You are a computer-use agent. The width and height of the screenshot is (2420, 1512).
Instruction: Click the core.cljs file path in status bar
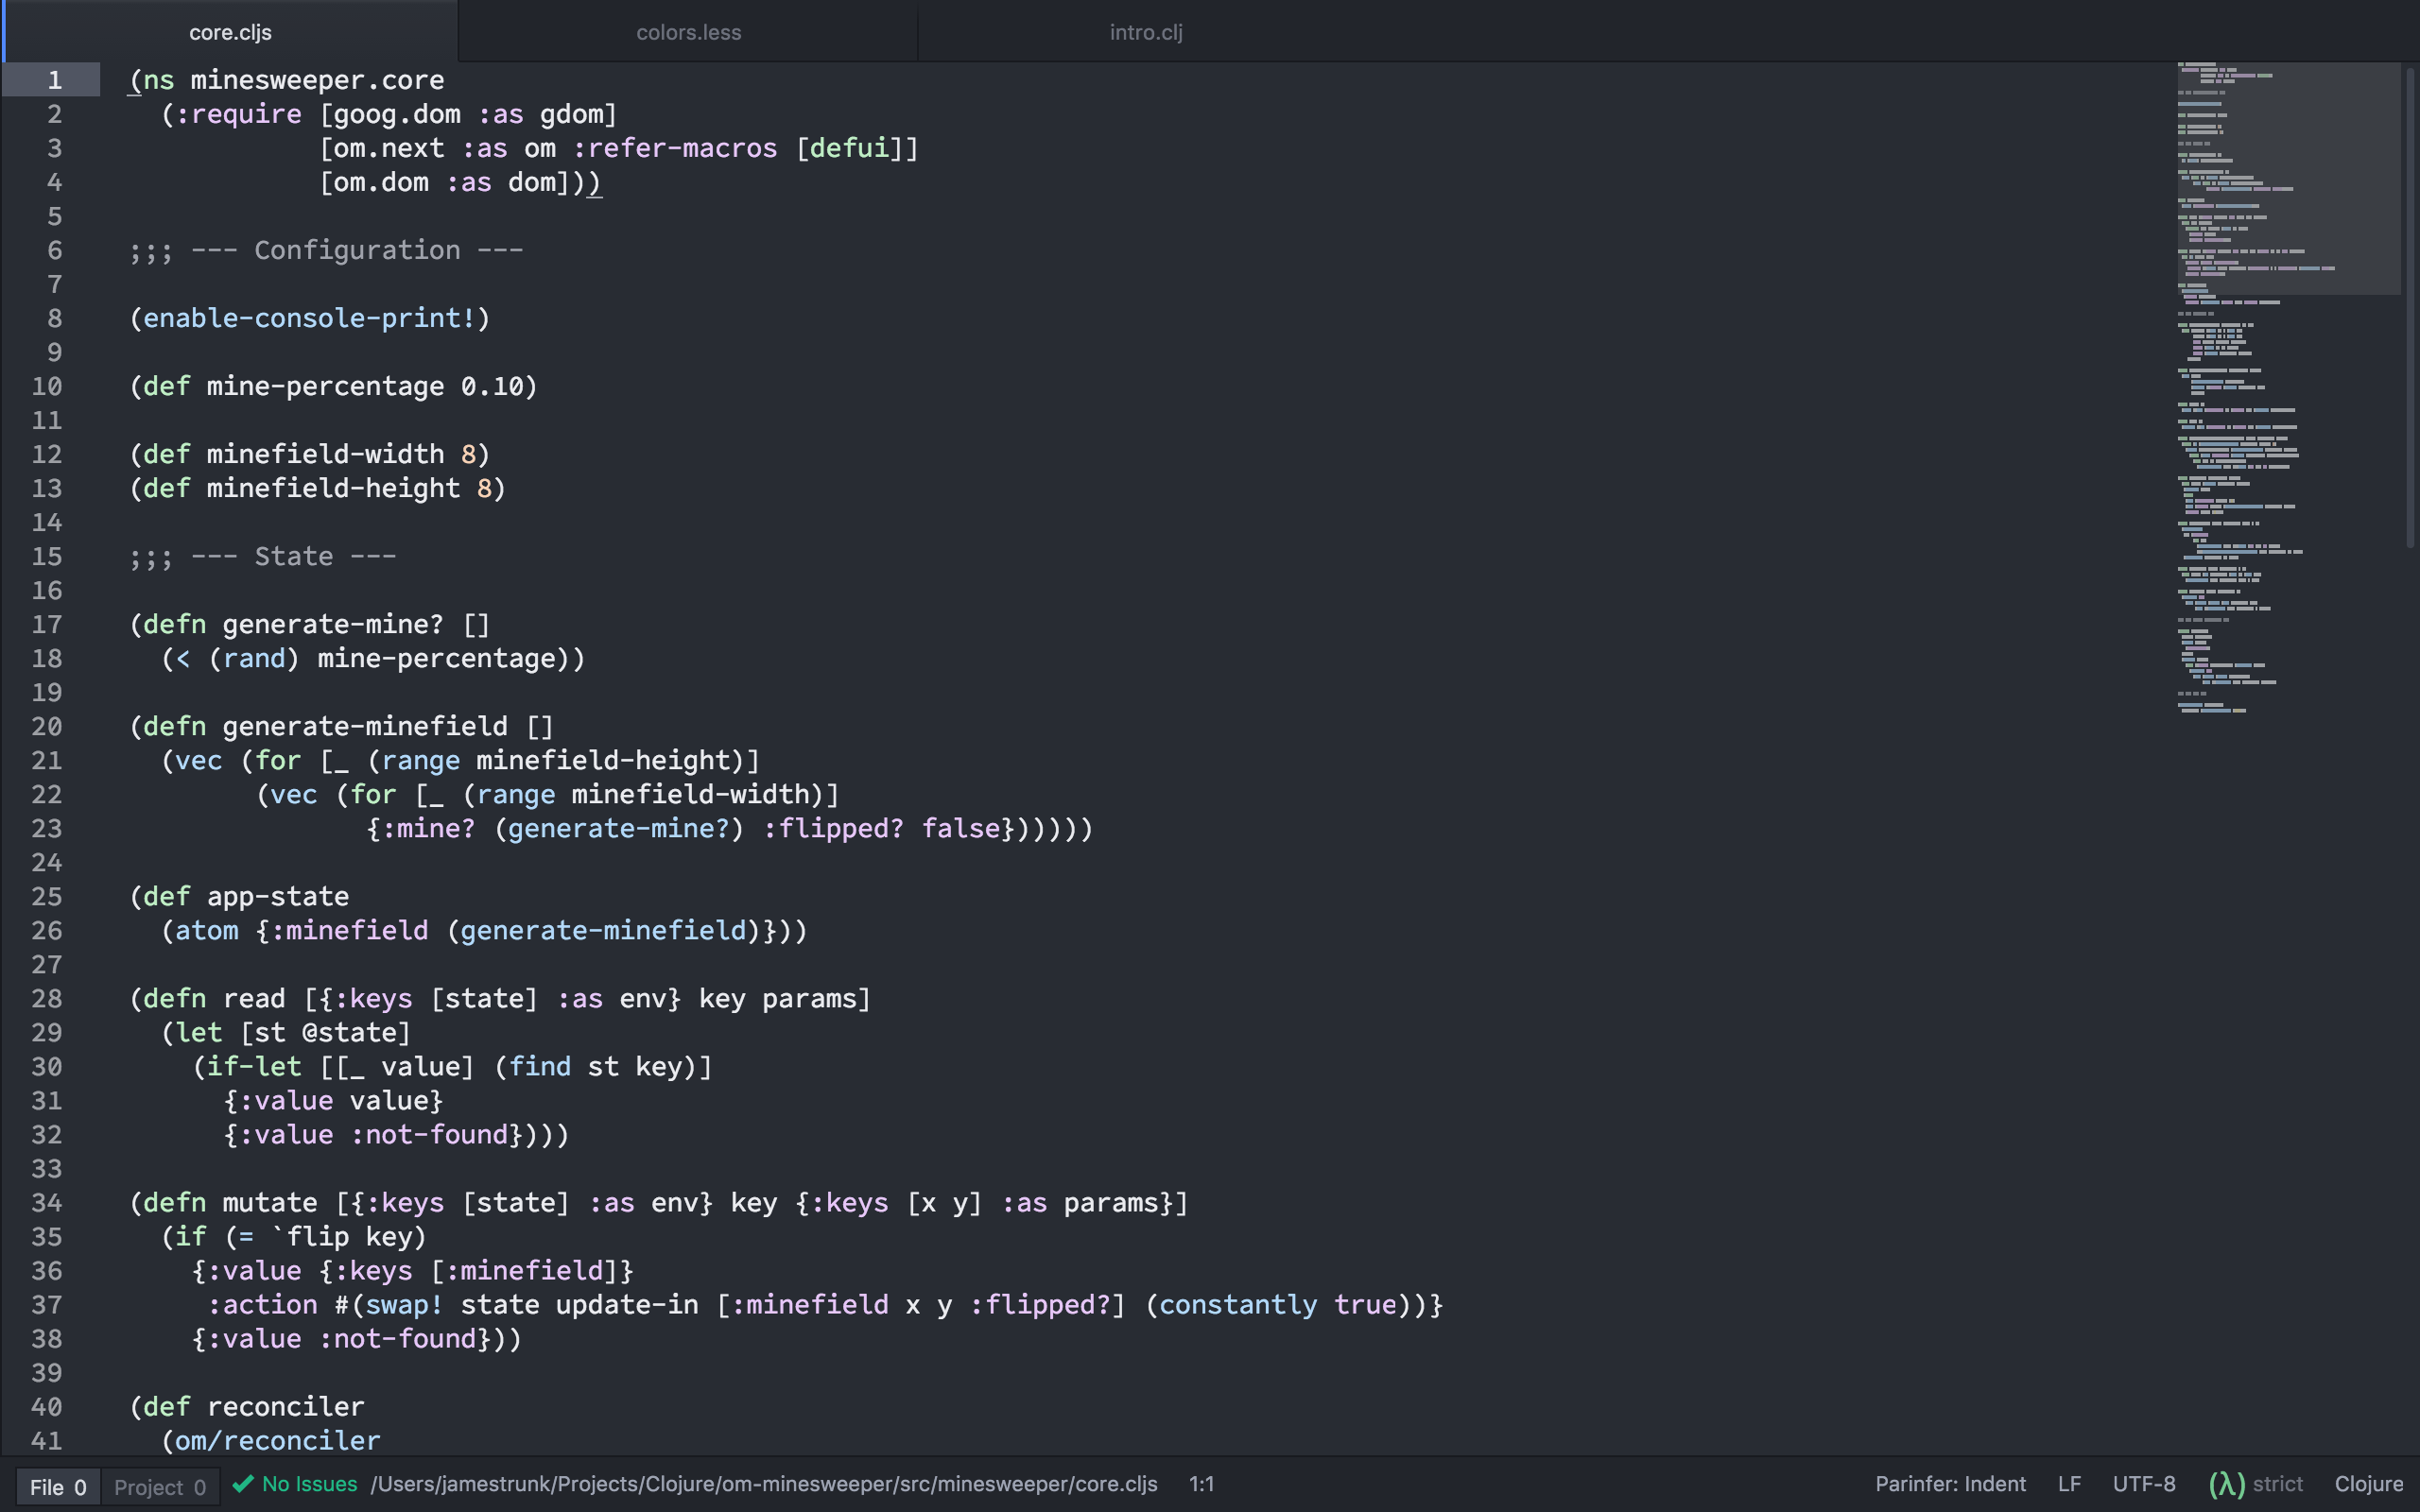coord(763,1484)
